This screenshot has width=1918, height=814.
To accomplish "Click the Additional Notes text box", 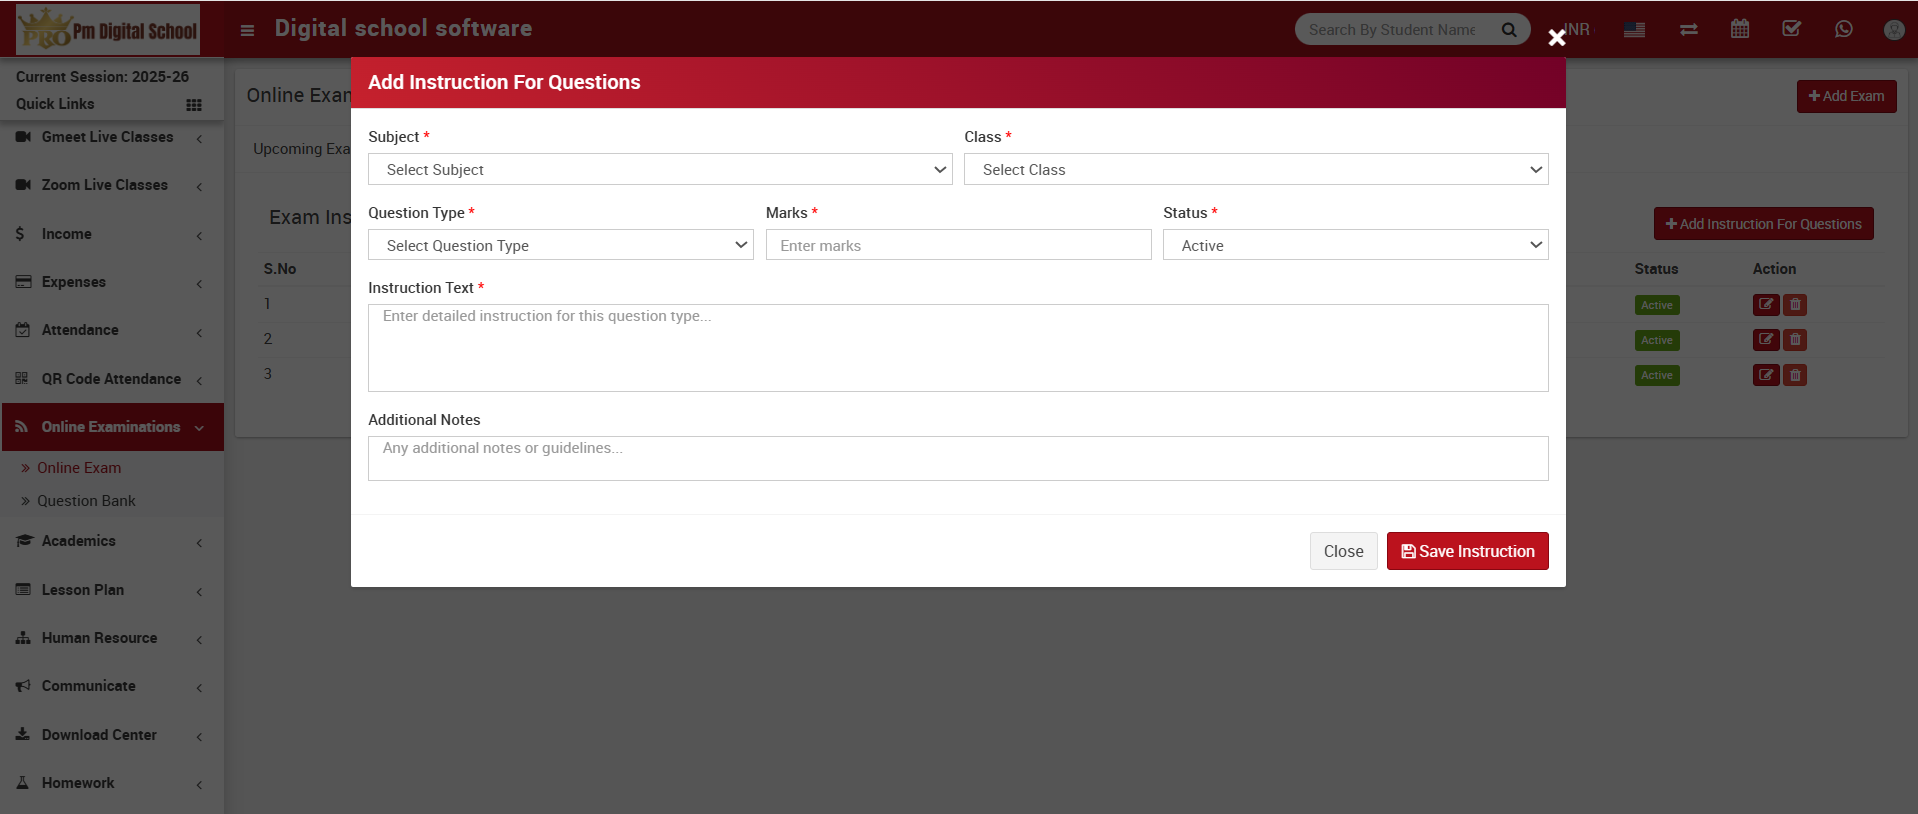I will click(x=957, y=459).
